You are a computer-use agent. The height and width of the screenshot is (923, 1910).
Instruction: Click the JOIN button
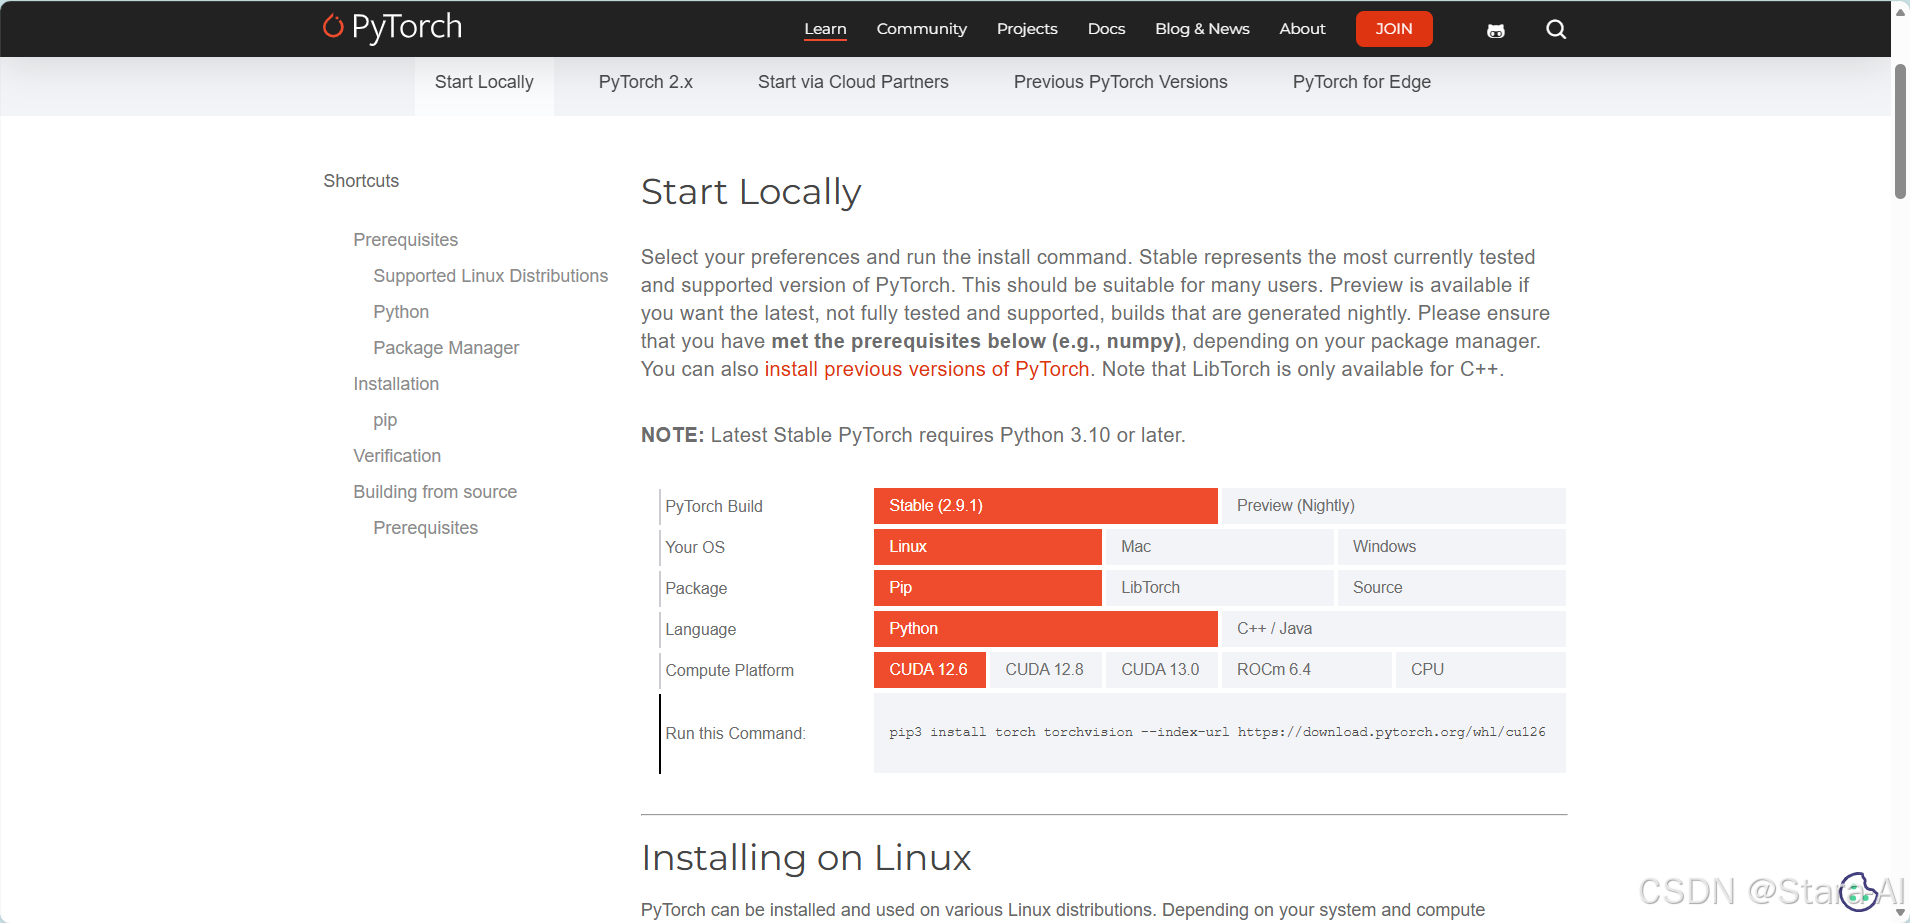coord(1394,29)
